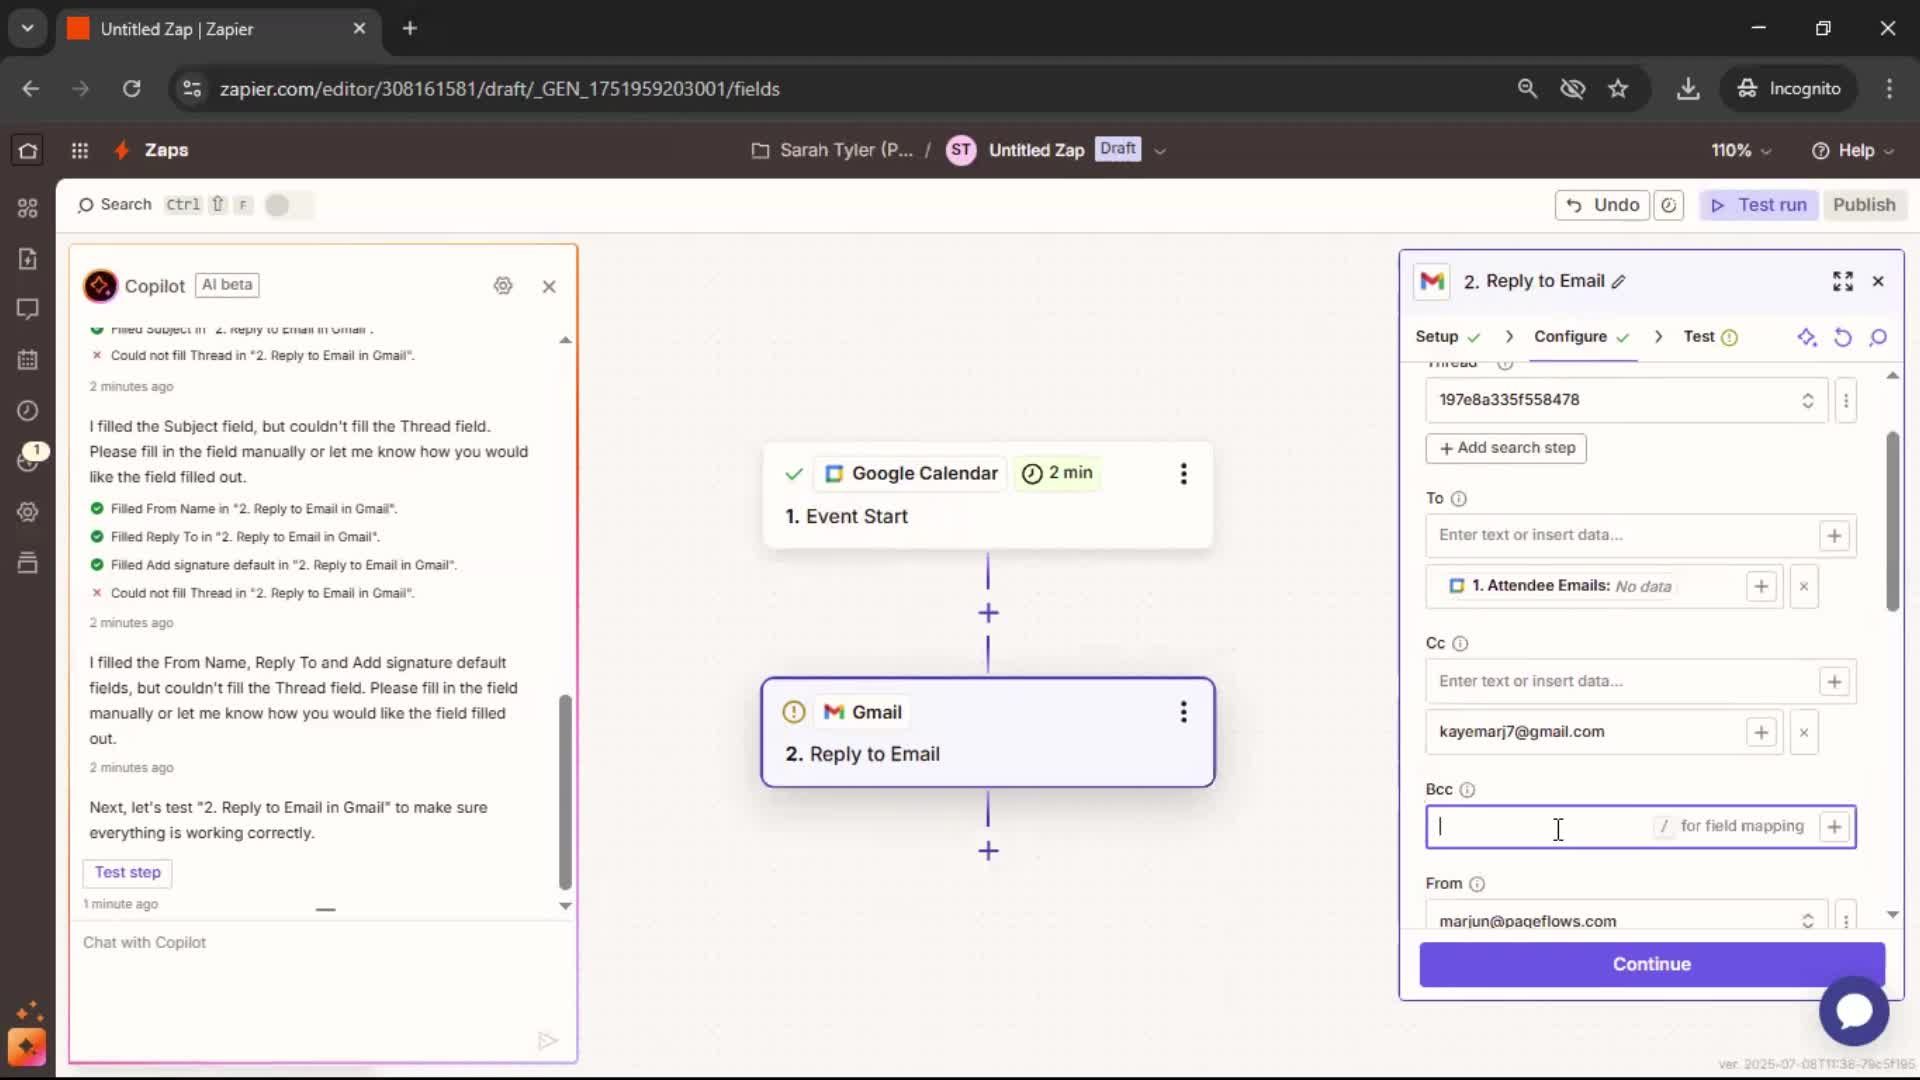
Task: Click the plus icon in the To field
Action: (x=1834, y=536)
